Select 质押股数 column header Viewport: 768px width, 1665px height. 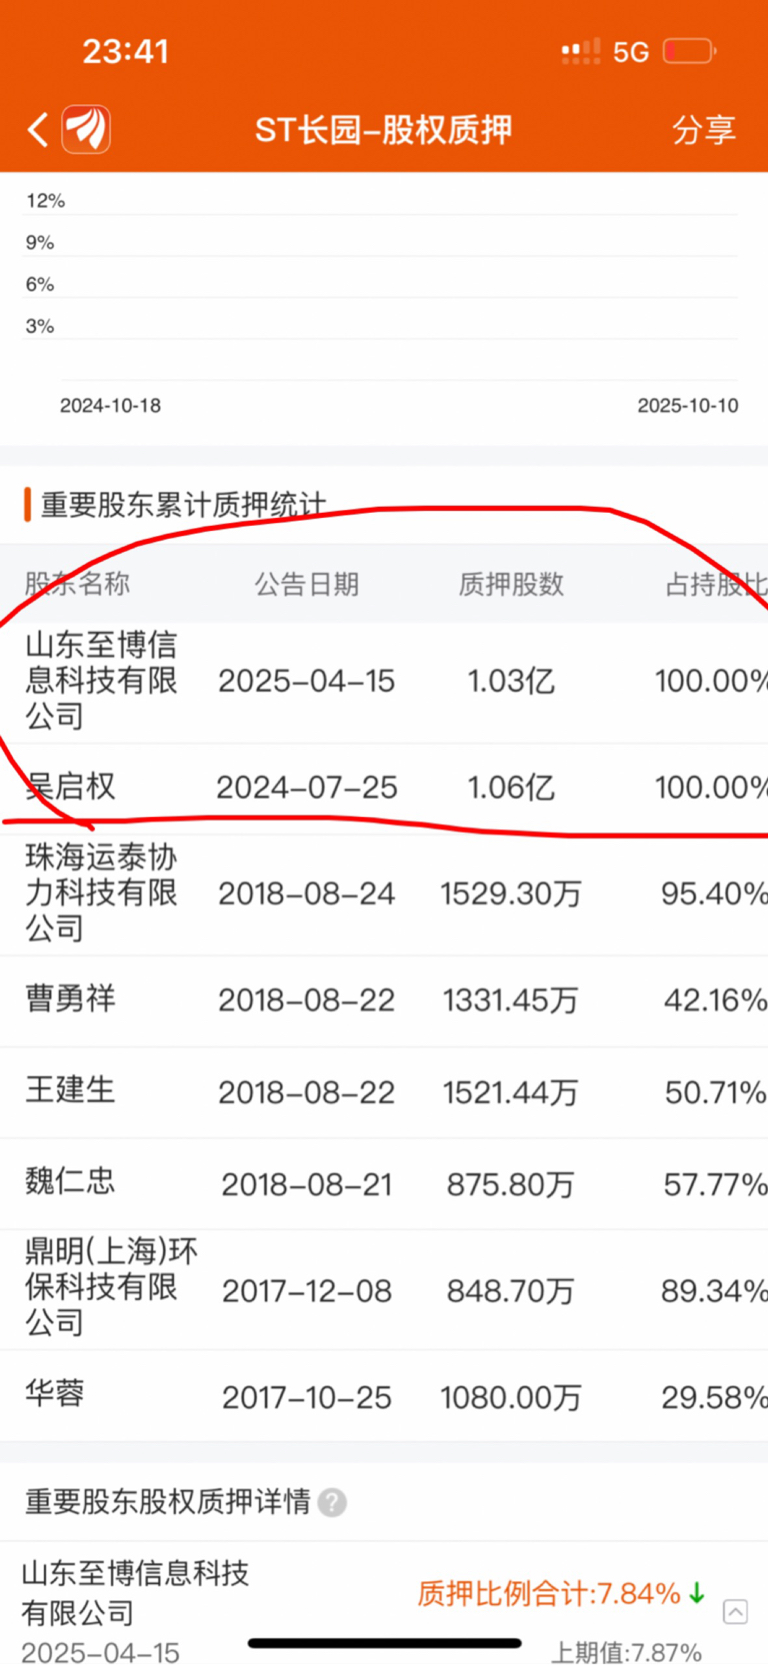[x=511, y=584]
